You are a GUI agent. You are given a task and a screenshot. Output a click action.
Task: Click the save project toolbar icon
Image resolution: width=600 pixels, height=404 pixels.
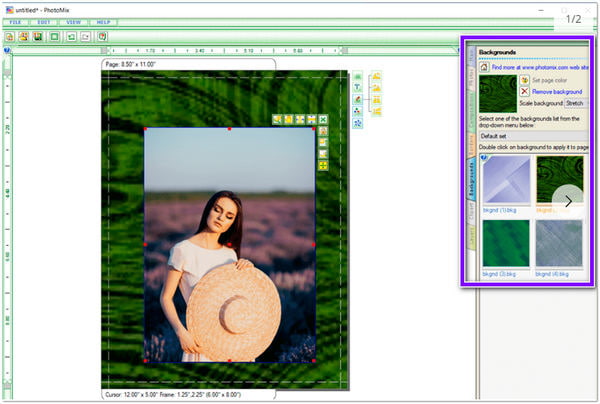tap(38, 37)
